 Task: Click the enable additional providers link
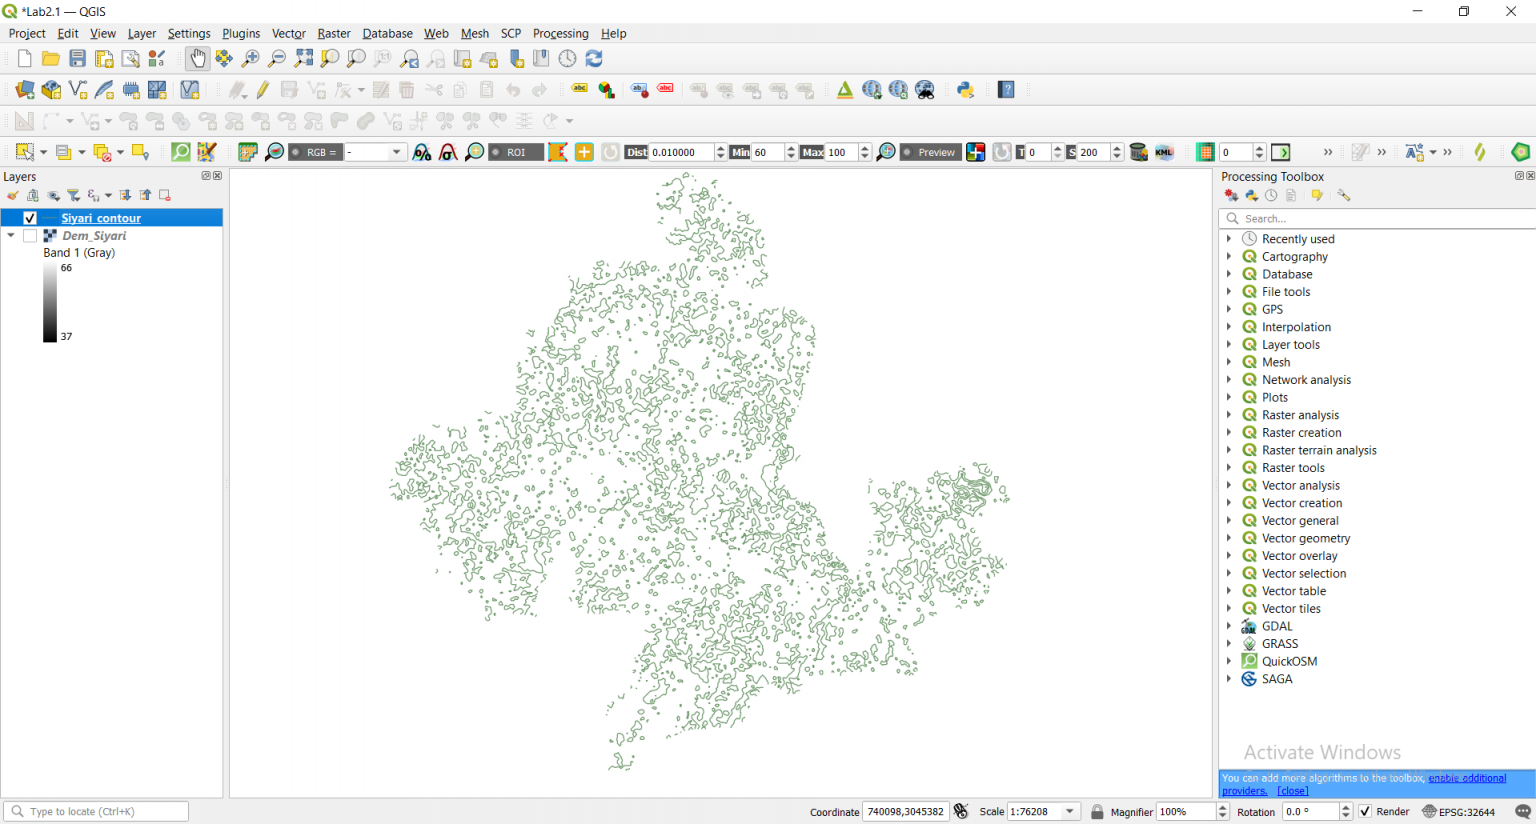[x=1466, y=778]
